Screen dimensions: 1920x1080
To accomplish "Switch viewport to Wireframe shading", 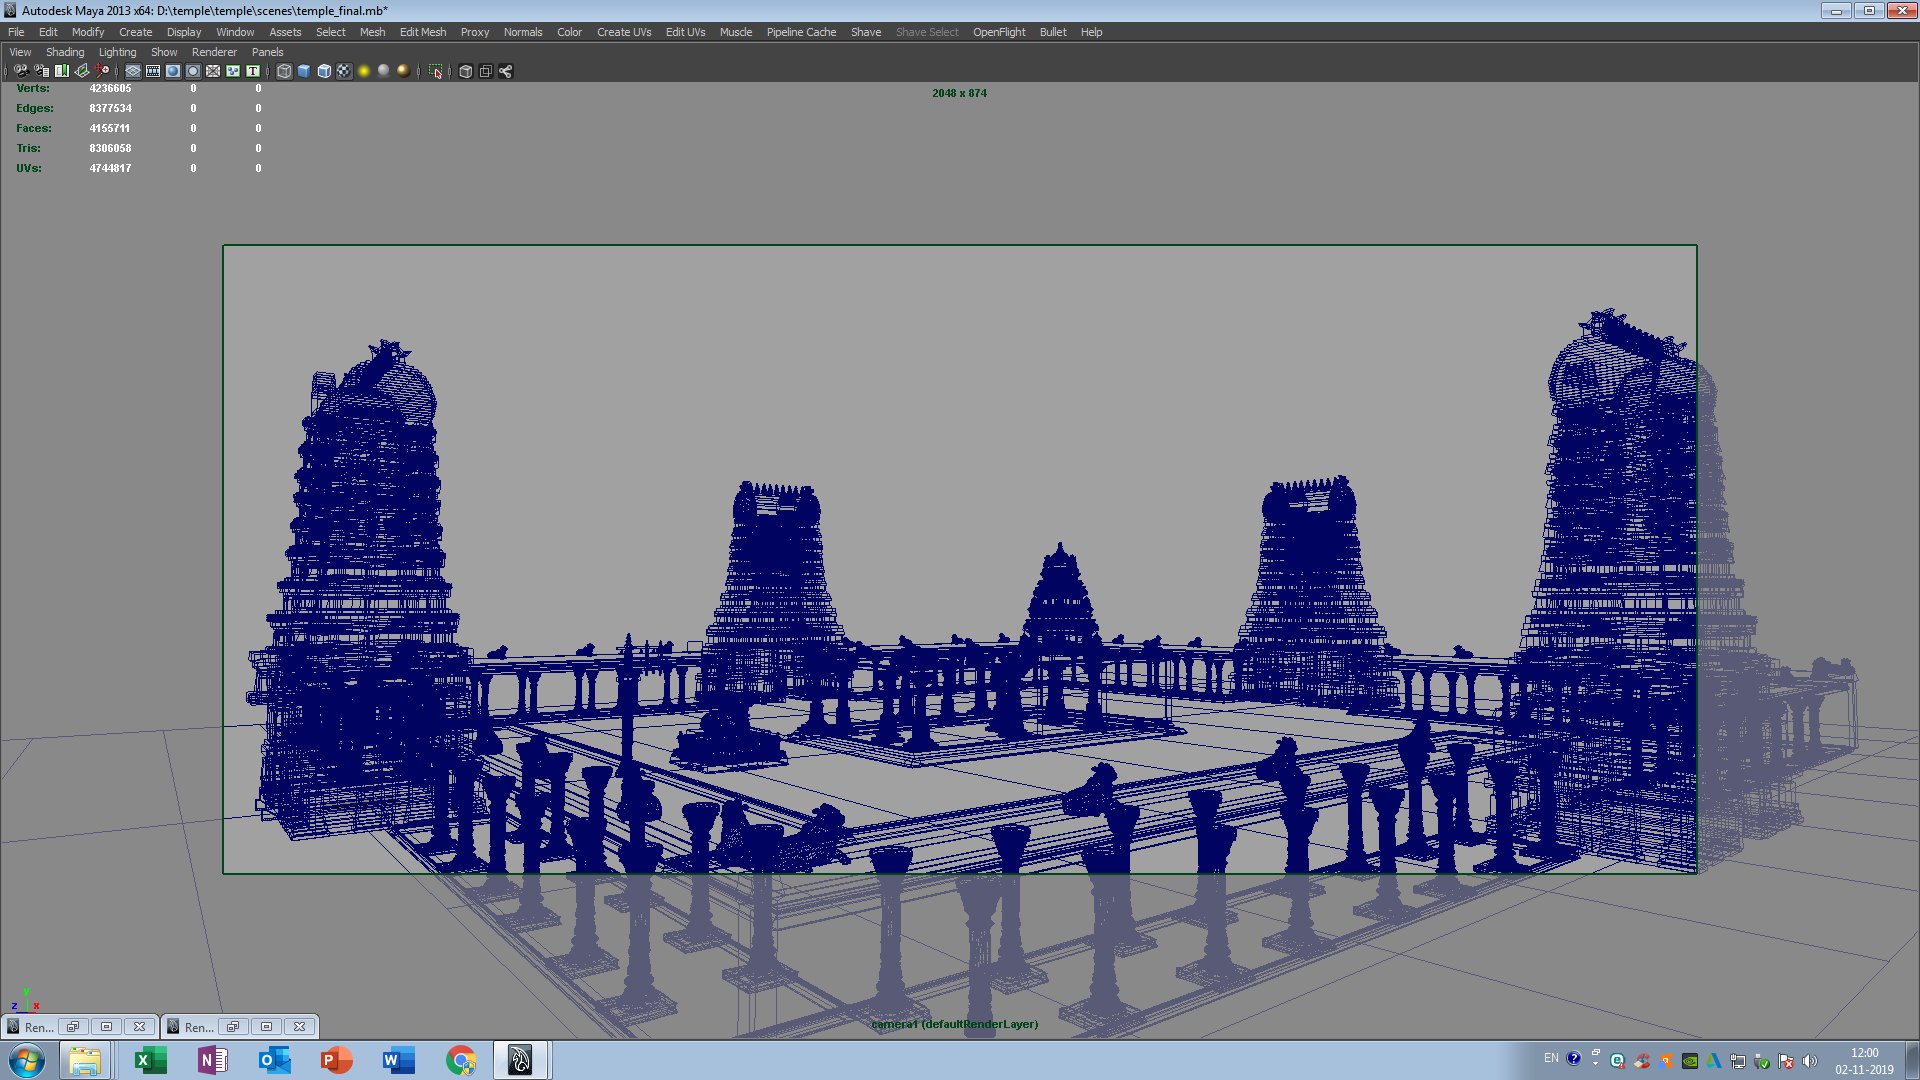I will click(x=284, y=71).
